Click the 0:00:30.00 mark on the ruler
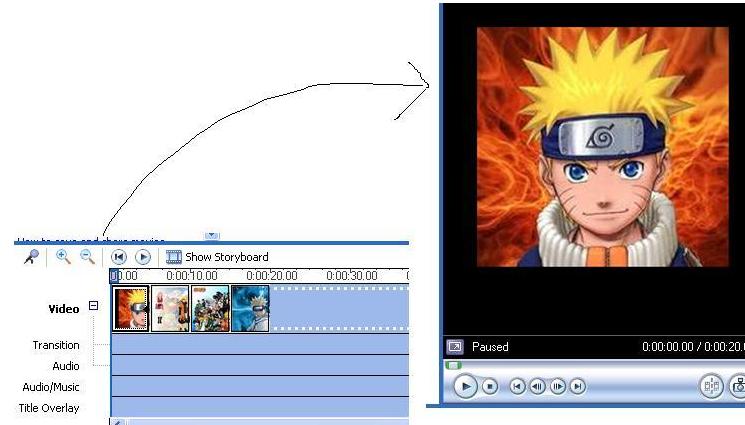745x425 pixels. click(352, 276)
